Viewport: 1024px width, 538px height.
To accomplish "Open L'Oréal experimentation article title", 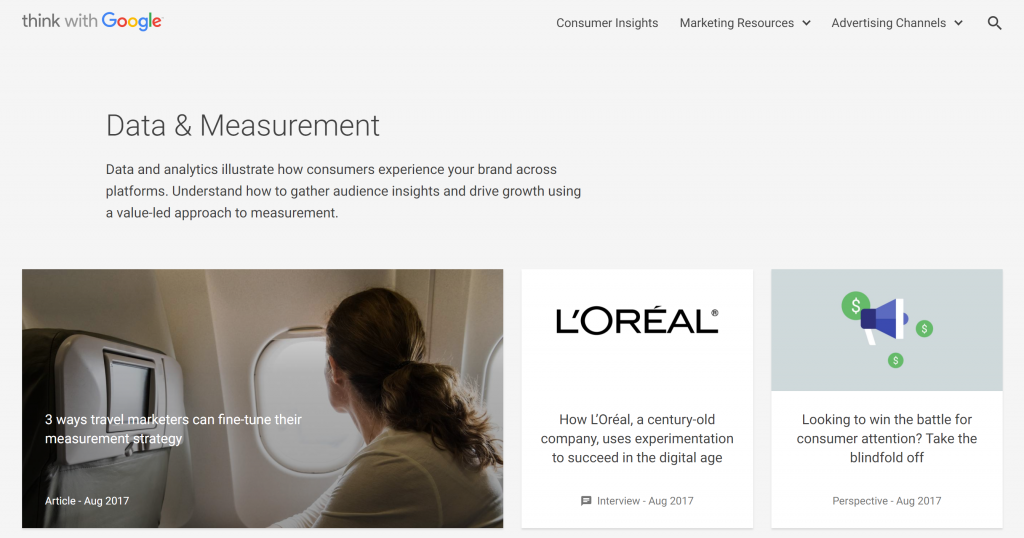I will 637,438.
